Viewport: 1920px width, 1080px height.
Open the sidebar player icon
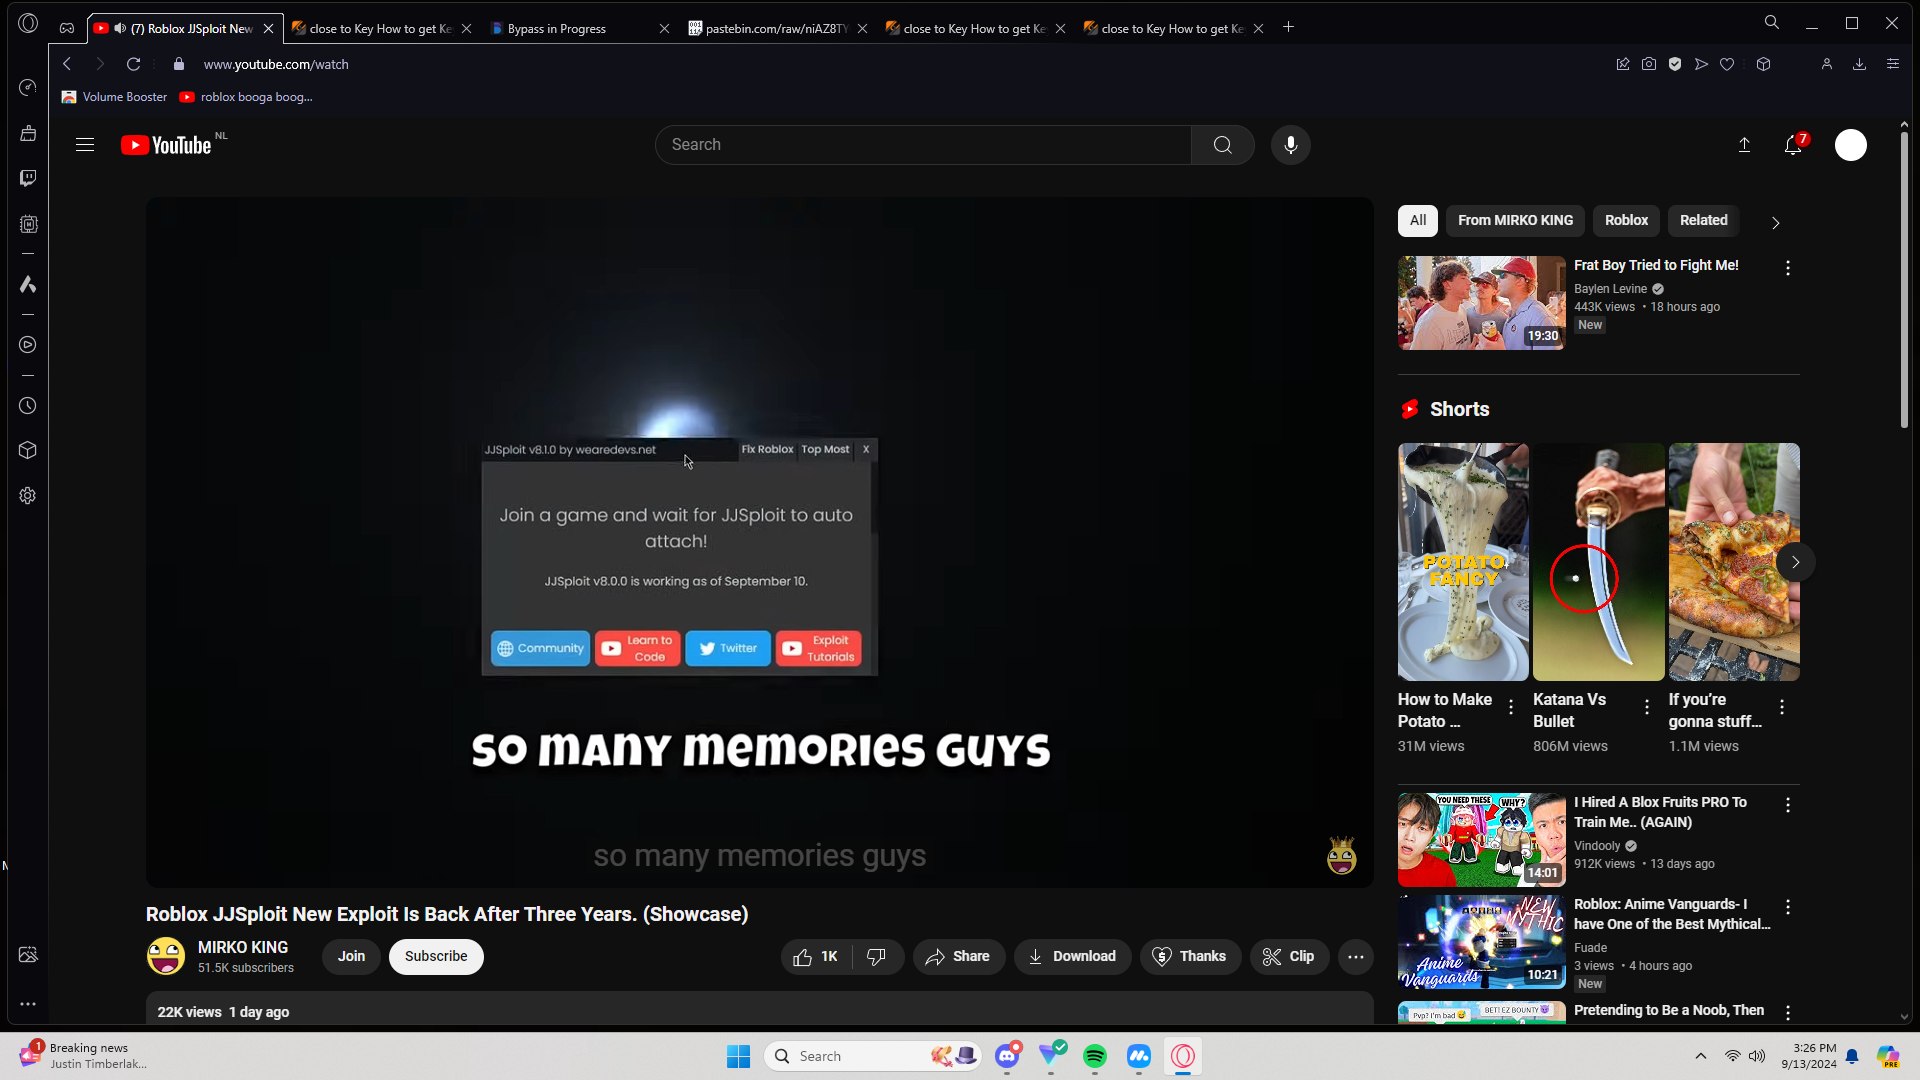(28, 345)
